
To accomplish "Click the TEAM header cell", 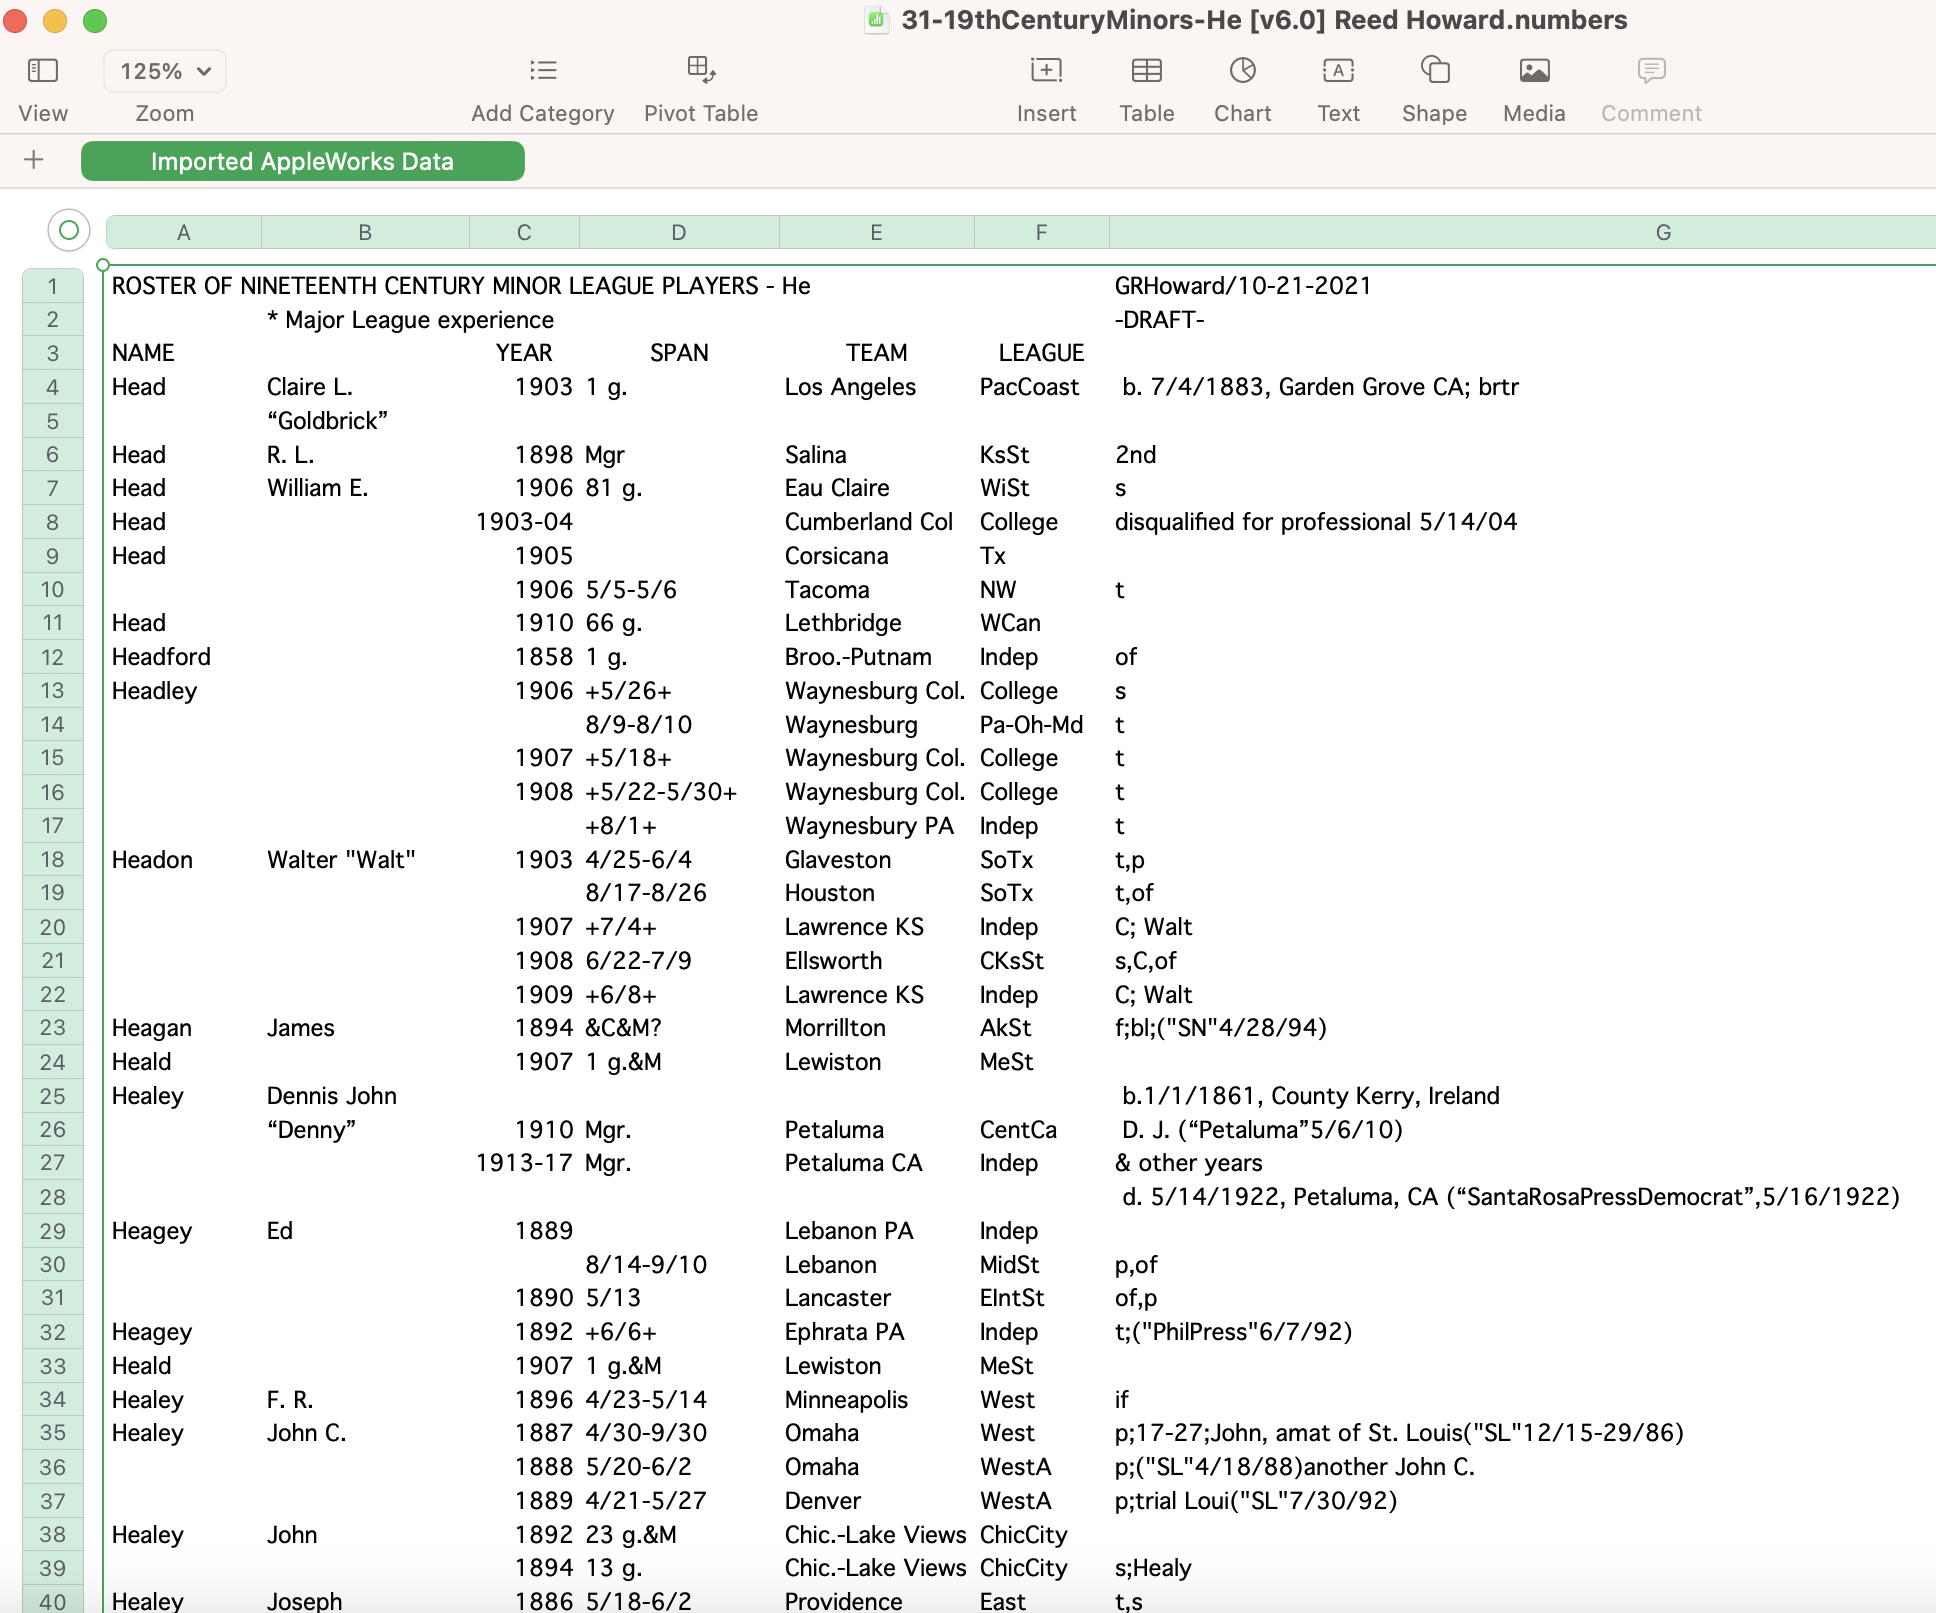I will pos(876,353).
